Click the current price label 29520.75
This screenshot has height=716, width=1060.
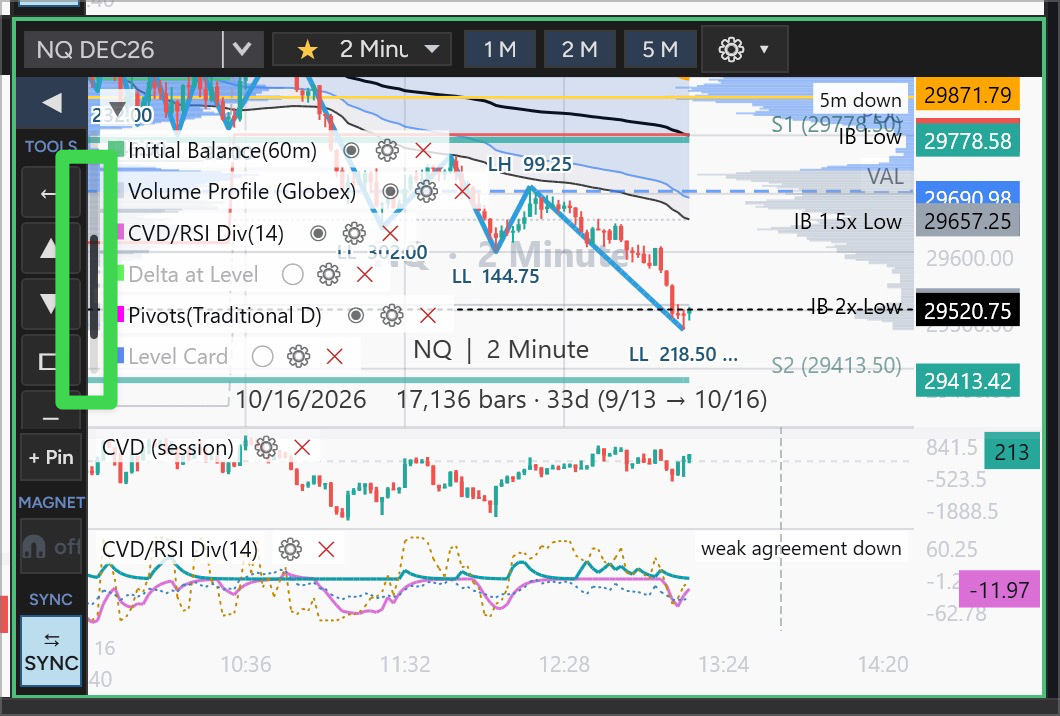tap(967, 311)
